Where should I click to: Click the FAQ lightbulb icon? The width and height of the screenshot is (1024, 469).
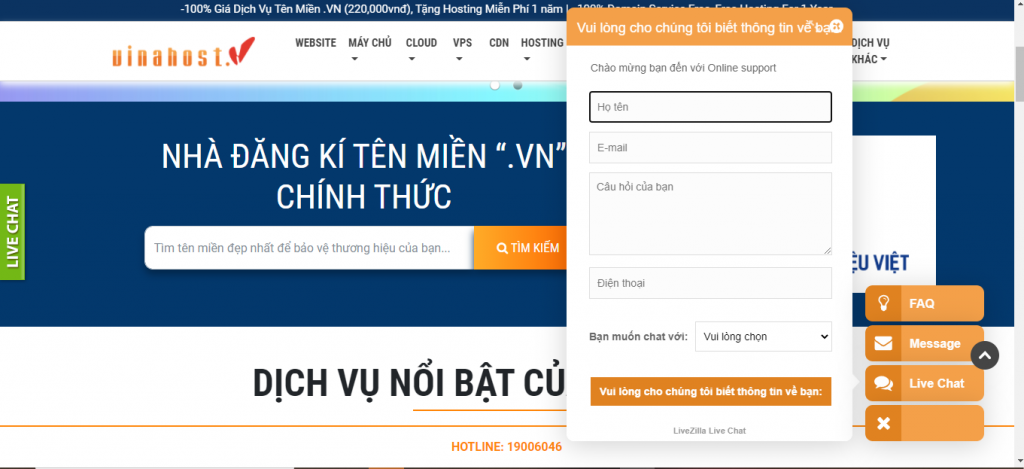pos(884,303)
